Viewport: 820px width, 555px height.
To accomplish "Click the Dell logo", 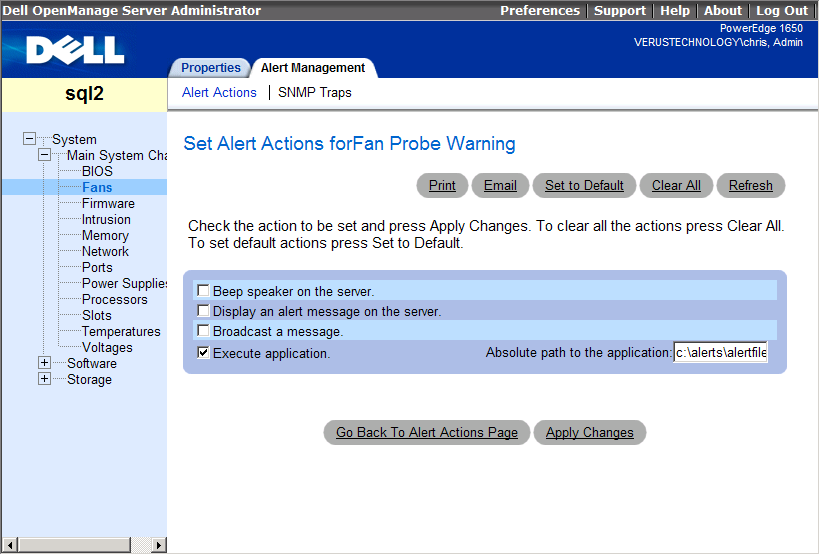I will point(75,50).
